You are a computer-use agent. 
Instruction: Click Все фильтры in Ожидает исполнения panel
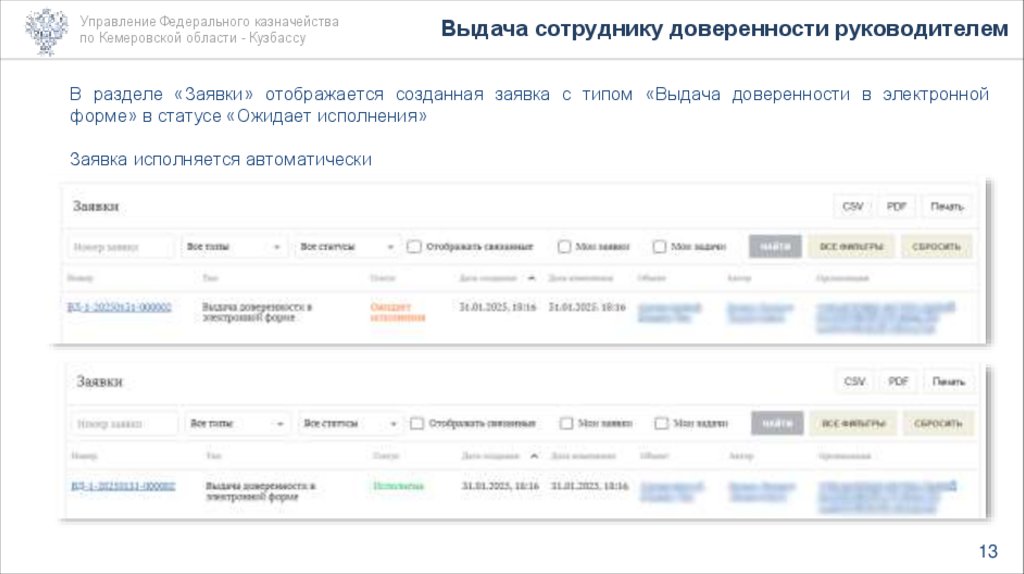point(852,247)
